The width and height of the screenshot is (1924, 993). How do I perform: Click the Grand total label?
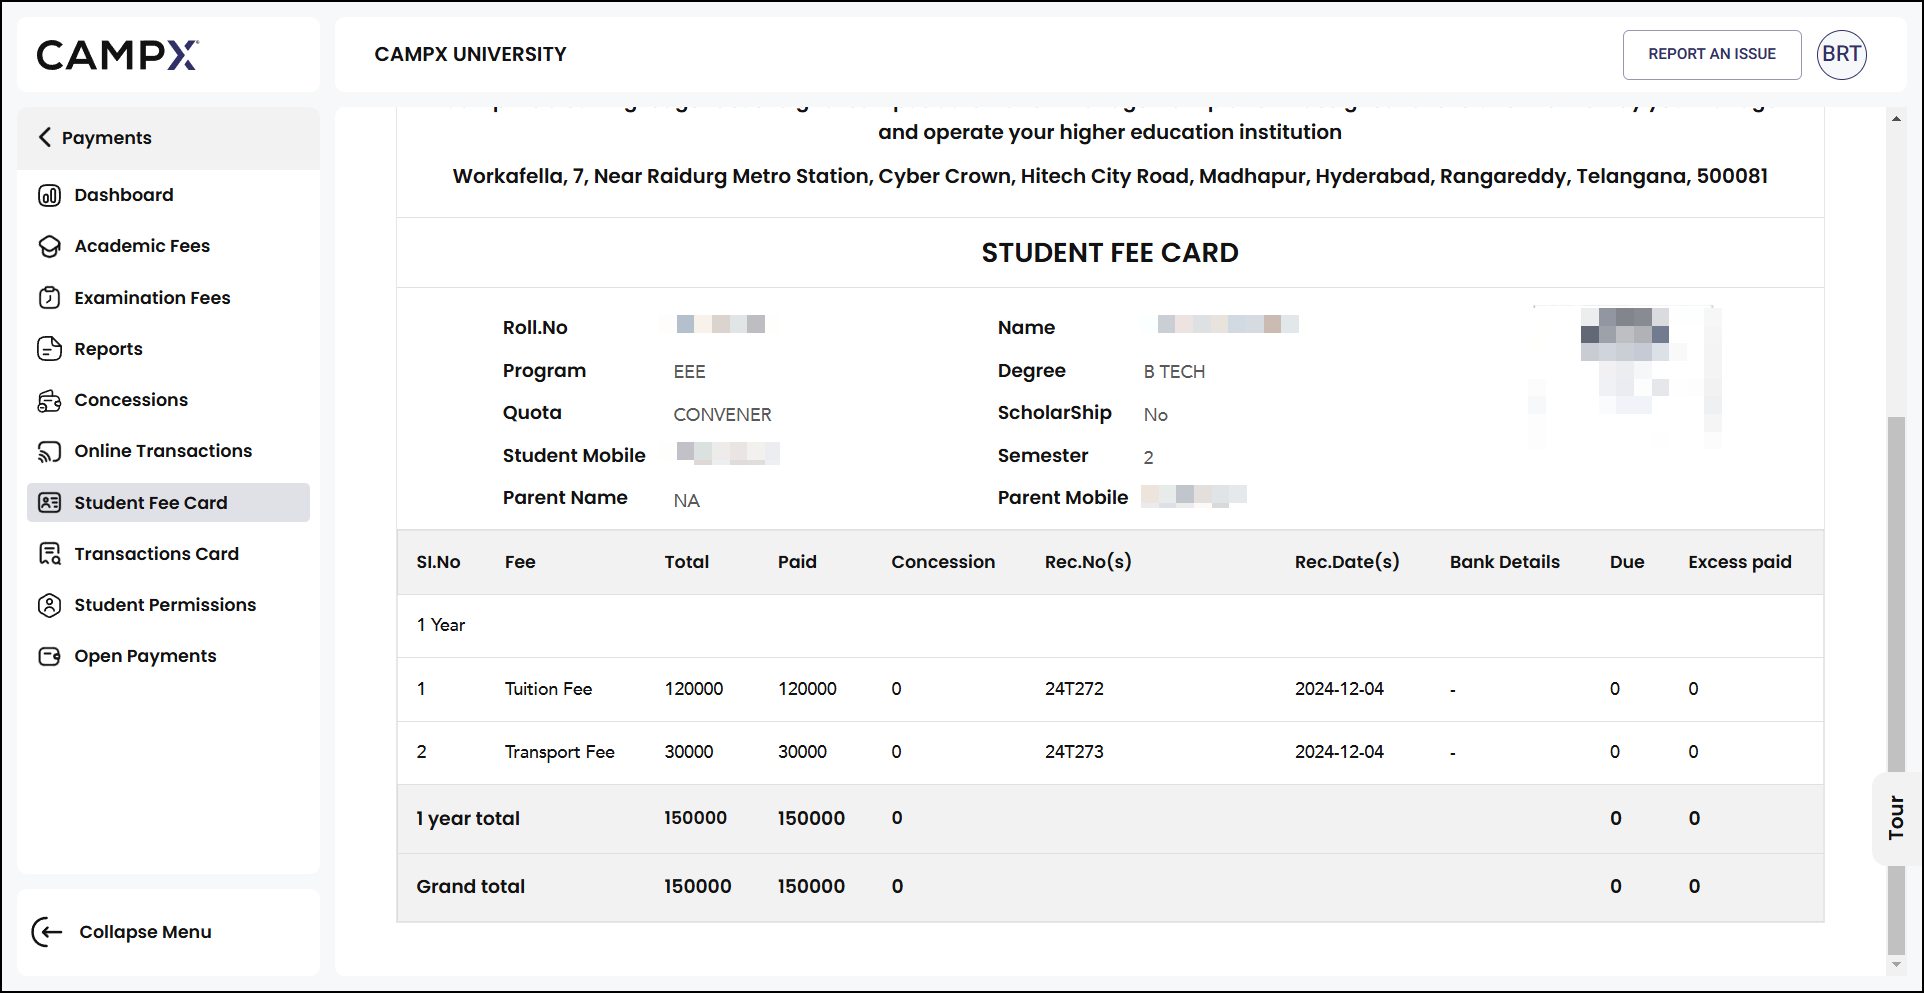tap(471, 887)
